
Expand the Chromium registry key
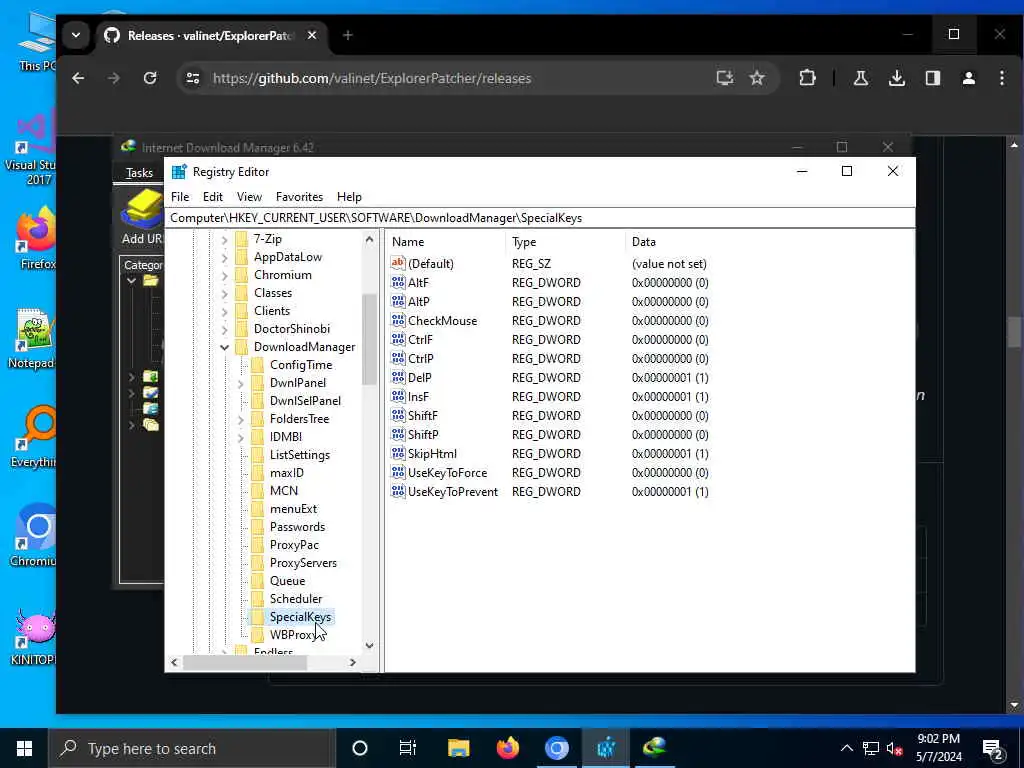pos(224,276)
